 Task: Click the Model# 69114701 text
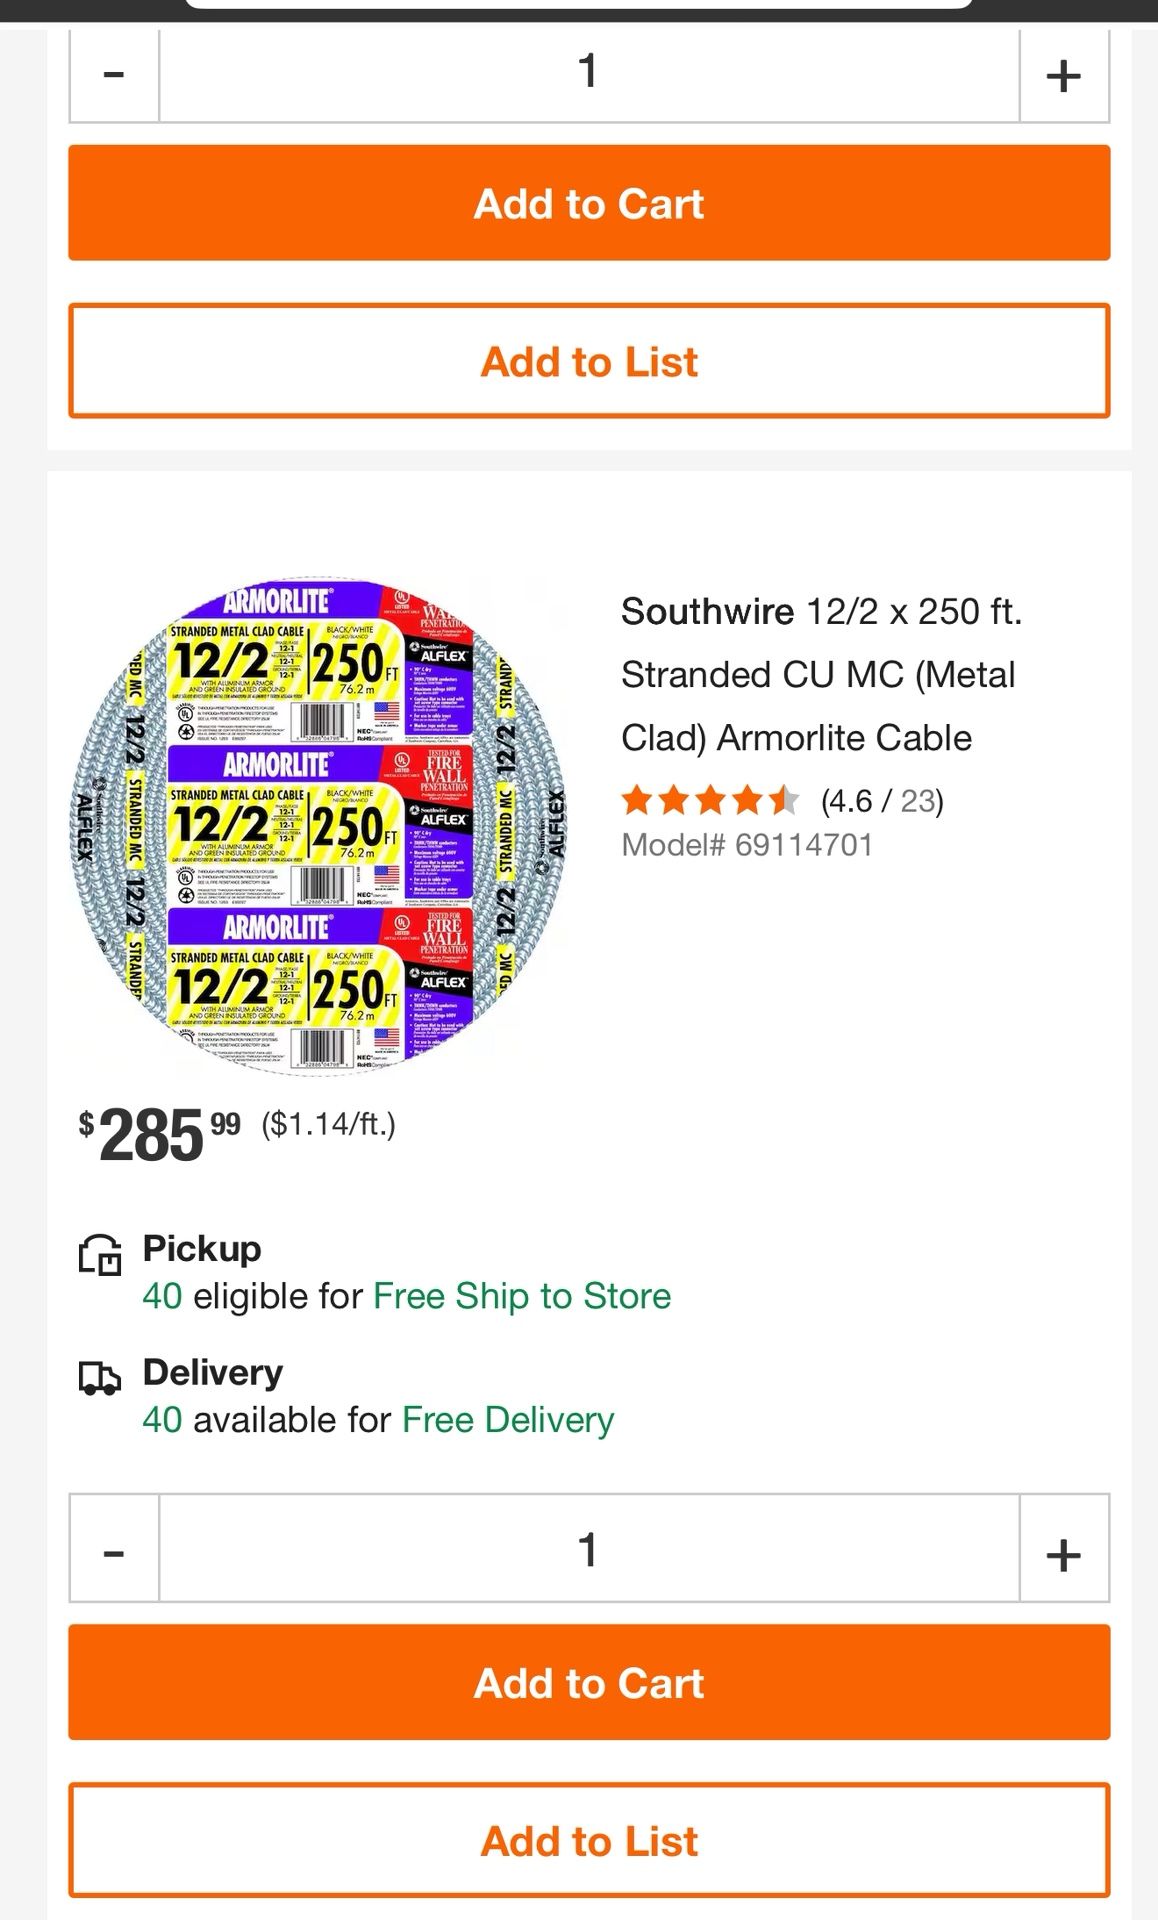(x=747, y=845)
